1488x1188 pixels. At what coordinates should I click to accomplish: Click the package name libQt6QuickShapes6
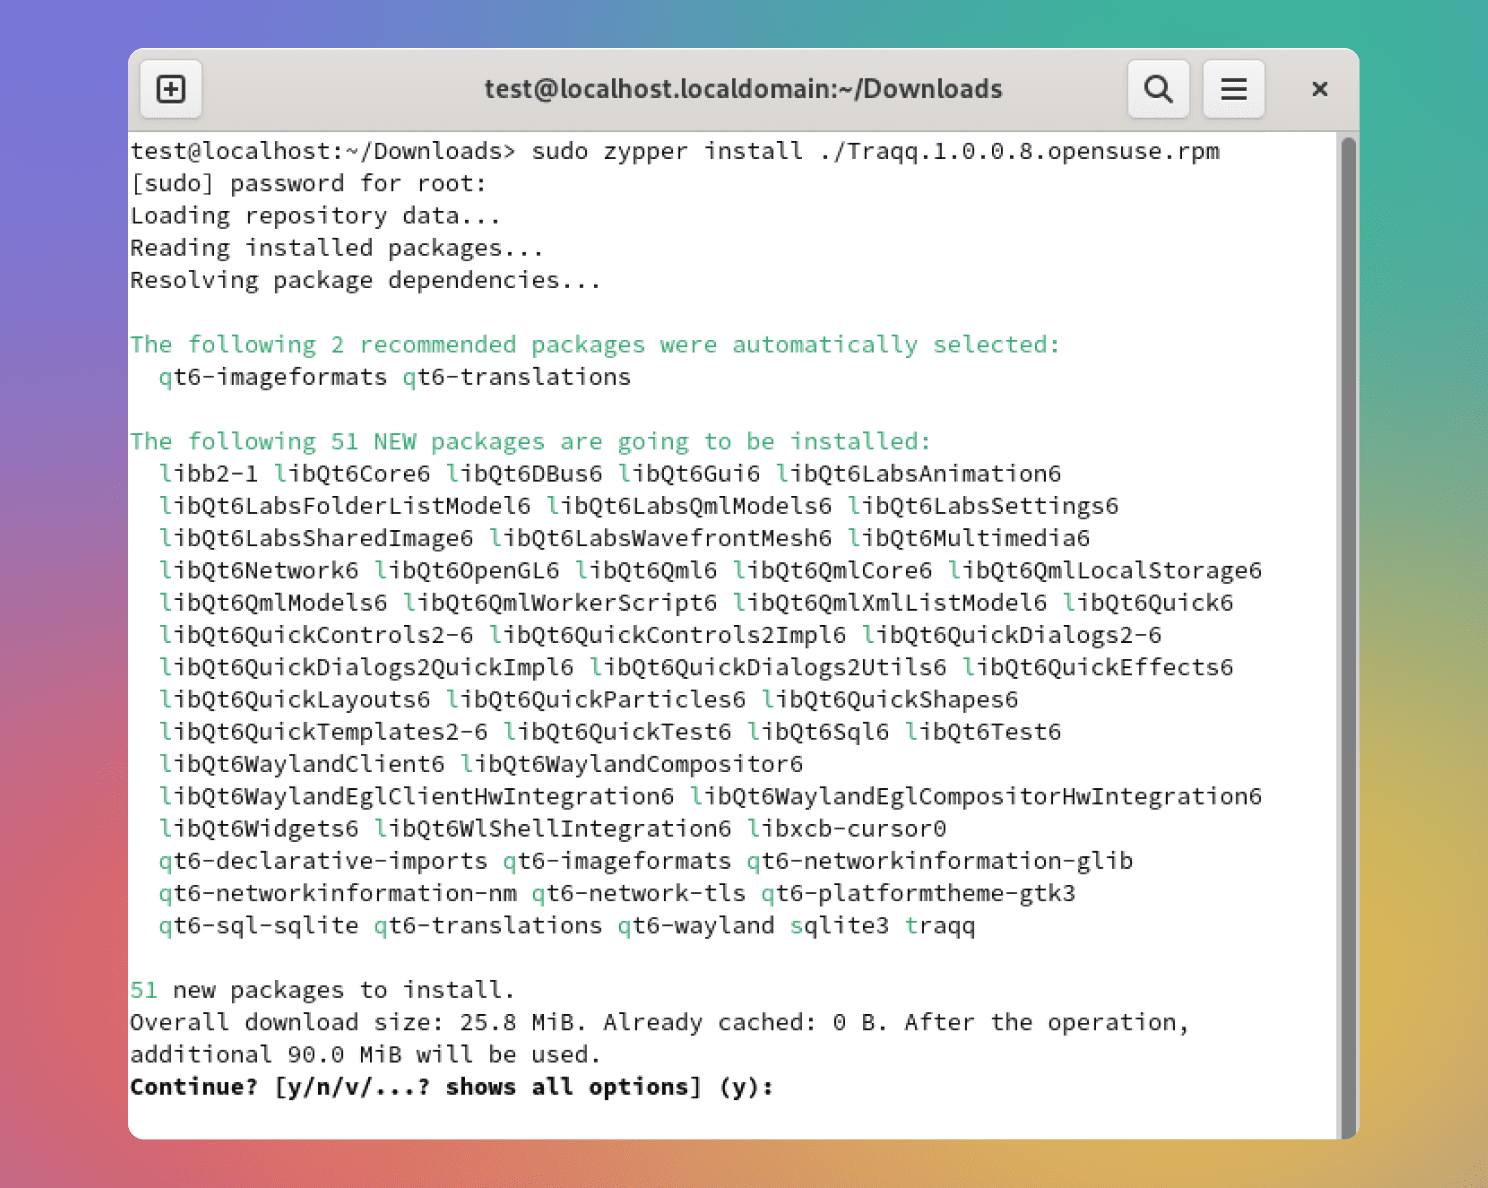click(x=890, y=700)
